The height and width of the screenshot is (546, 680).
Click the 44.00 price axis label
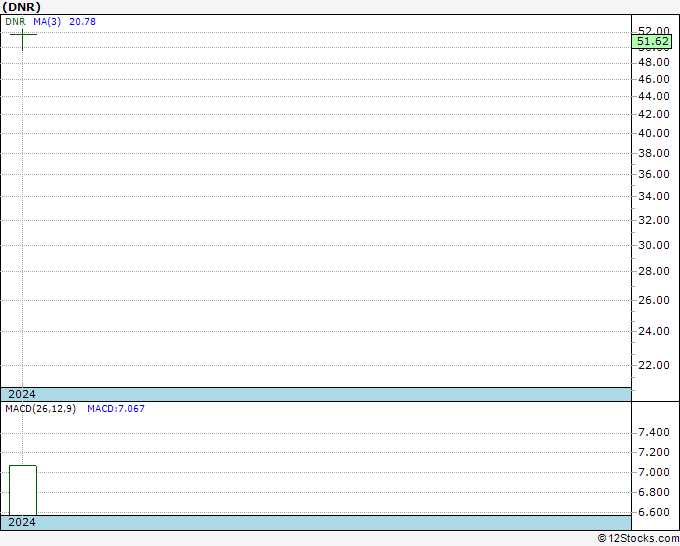tap(654, 96)
